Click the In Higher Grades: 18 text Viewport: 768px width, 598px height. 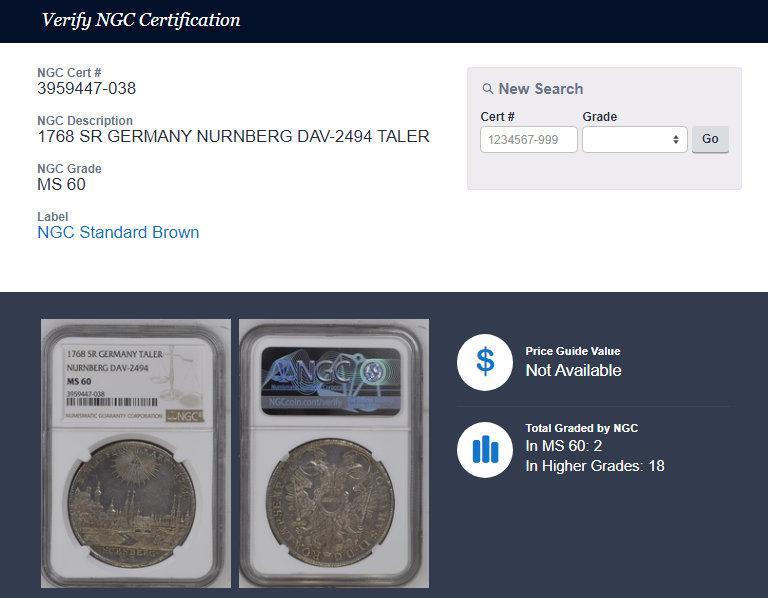595,466
